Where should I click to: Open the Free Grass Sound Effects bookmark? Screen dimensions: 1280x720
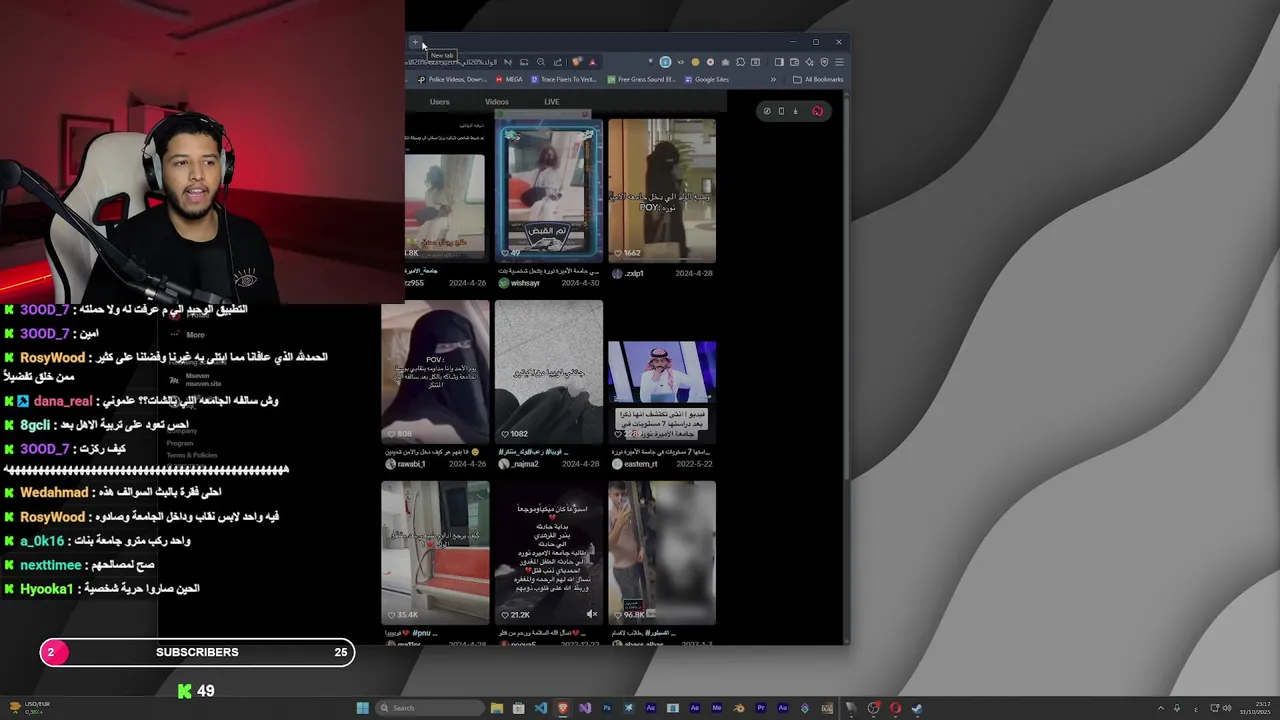click(x=641, y=80)
